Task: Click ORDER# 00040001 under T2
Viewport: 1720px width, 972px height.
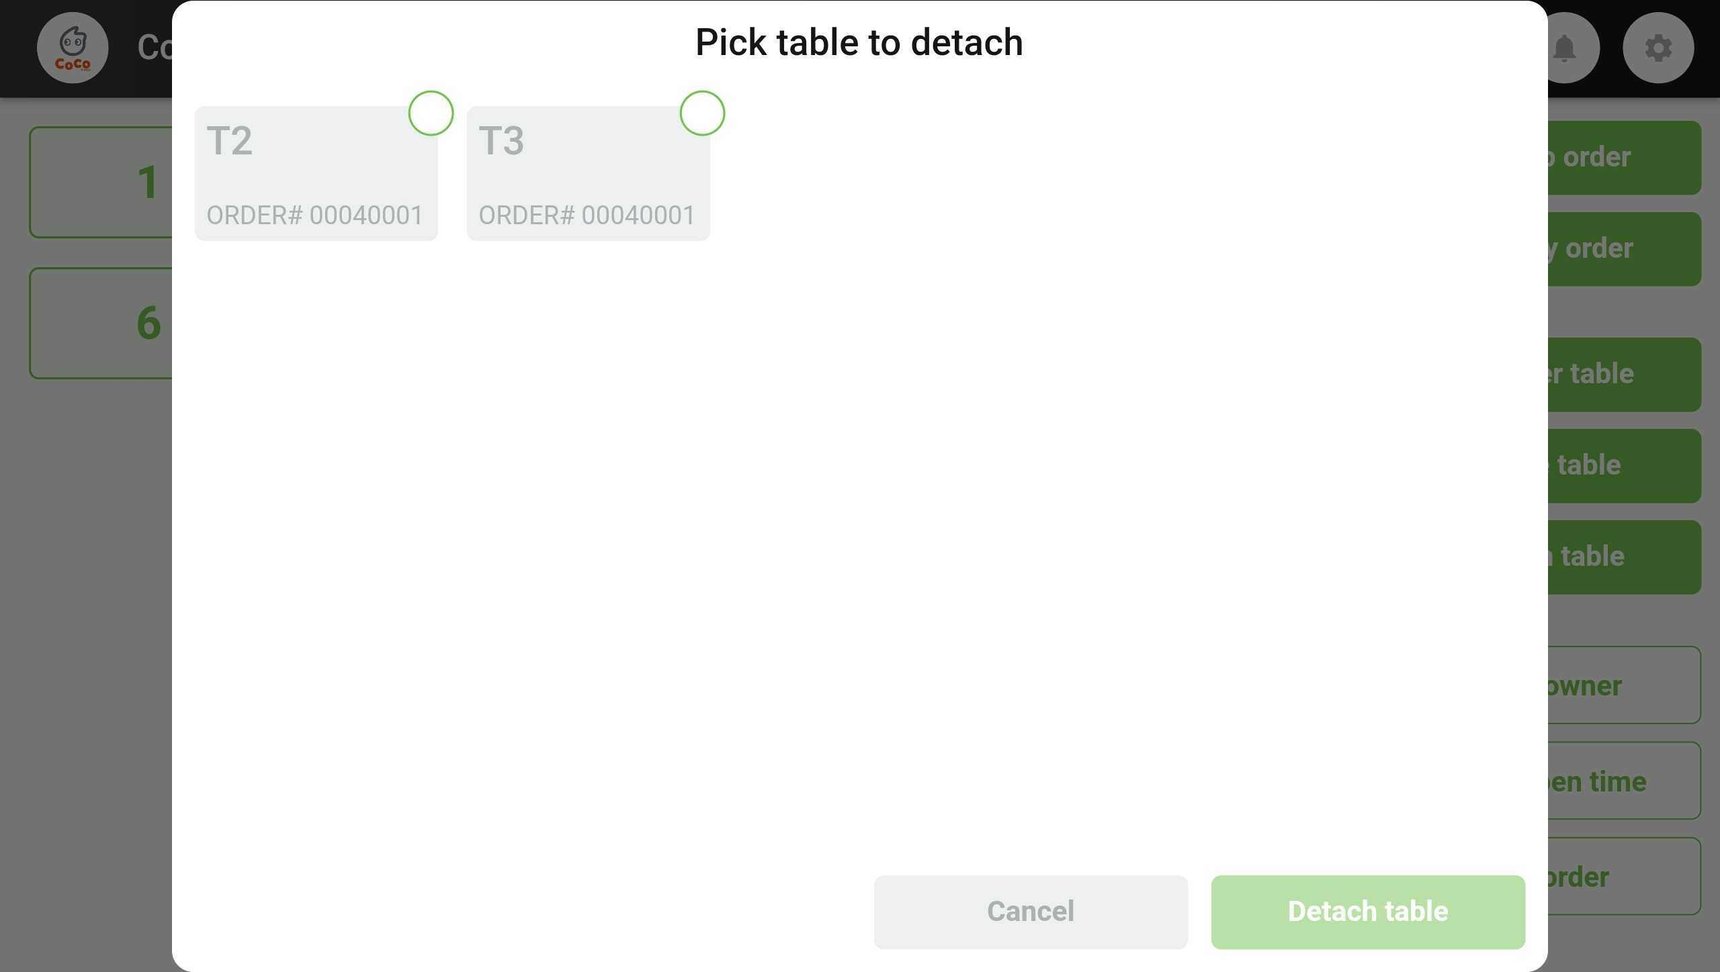Action: [315, 215]
